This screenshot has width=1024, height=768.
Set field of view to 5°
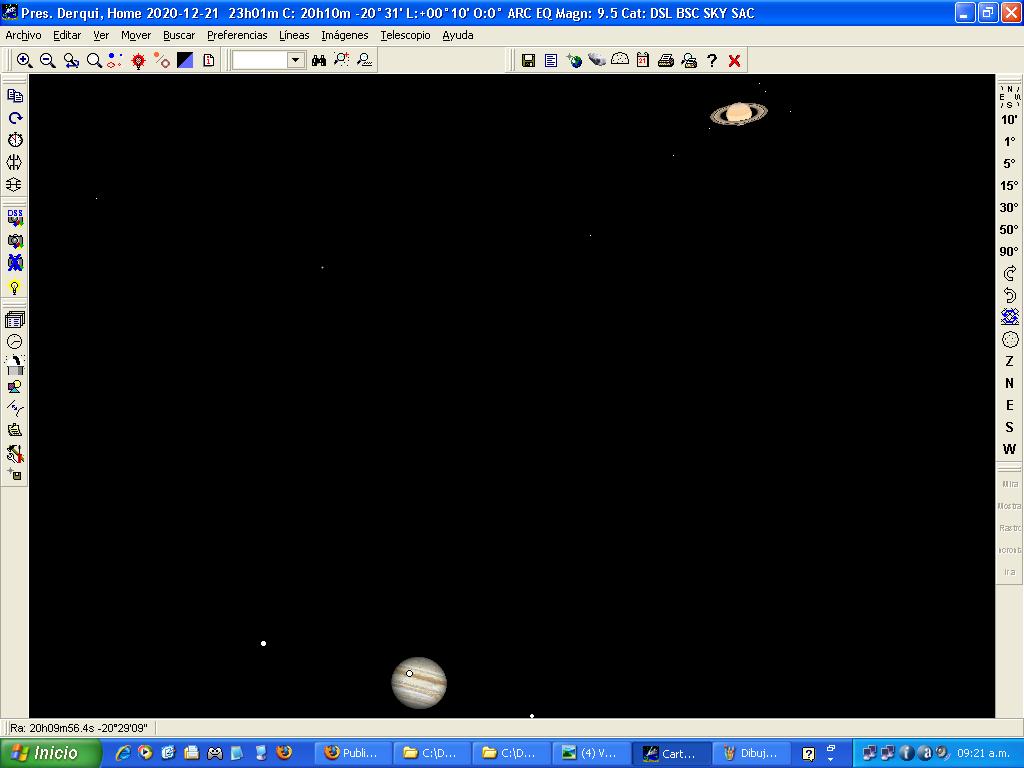1010,164
